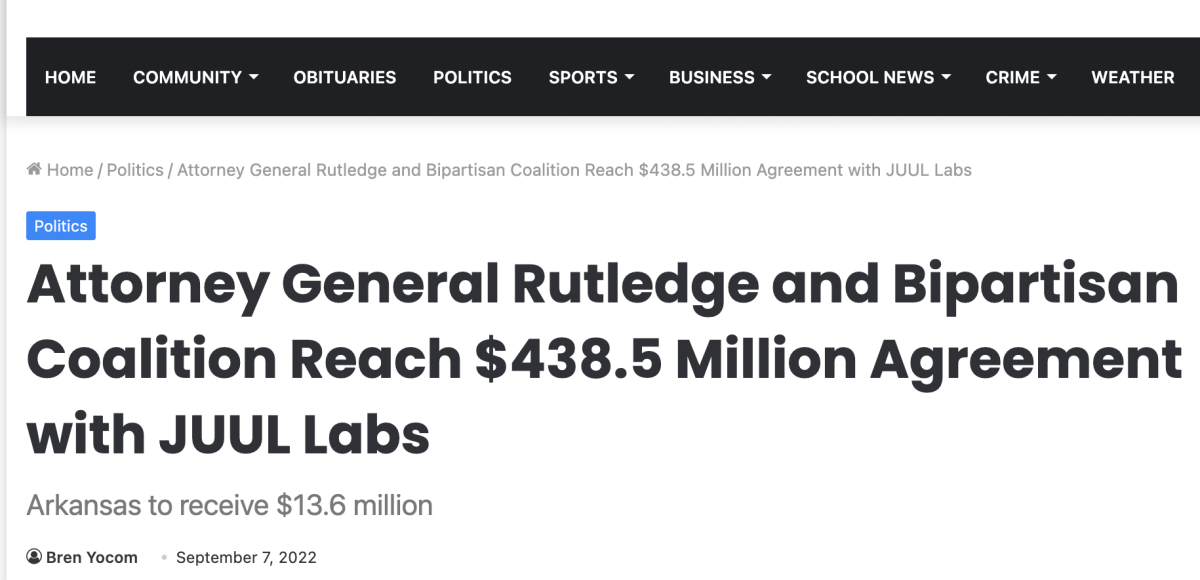Screen dimensions: 1200x580
Task: Open the WEATHER navigation item
Action: click(x=1132, y=77)
